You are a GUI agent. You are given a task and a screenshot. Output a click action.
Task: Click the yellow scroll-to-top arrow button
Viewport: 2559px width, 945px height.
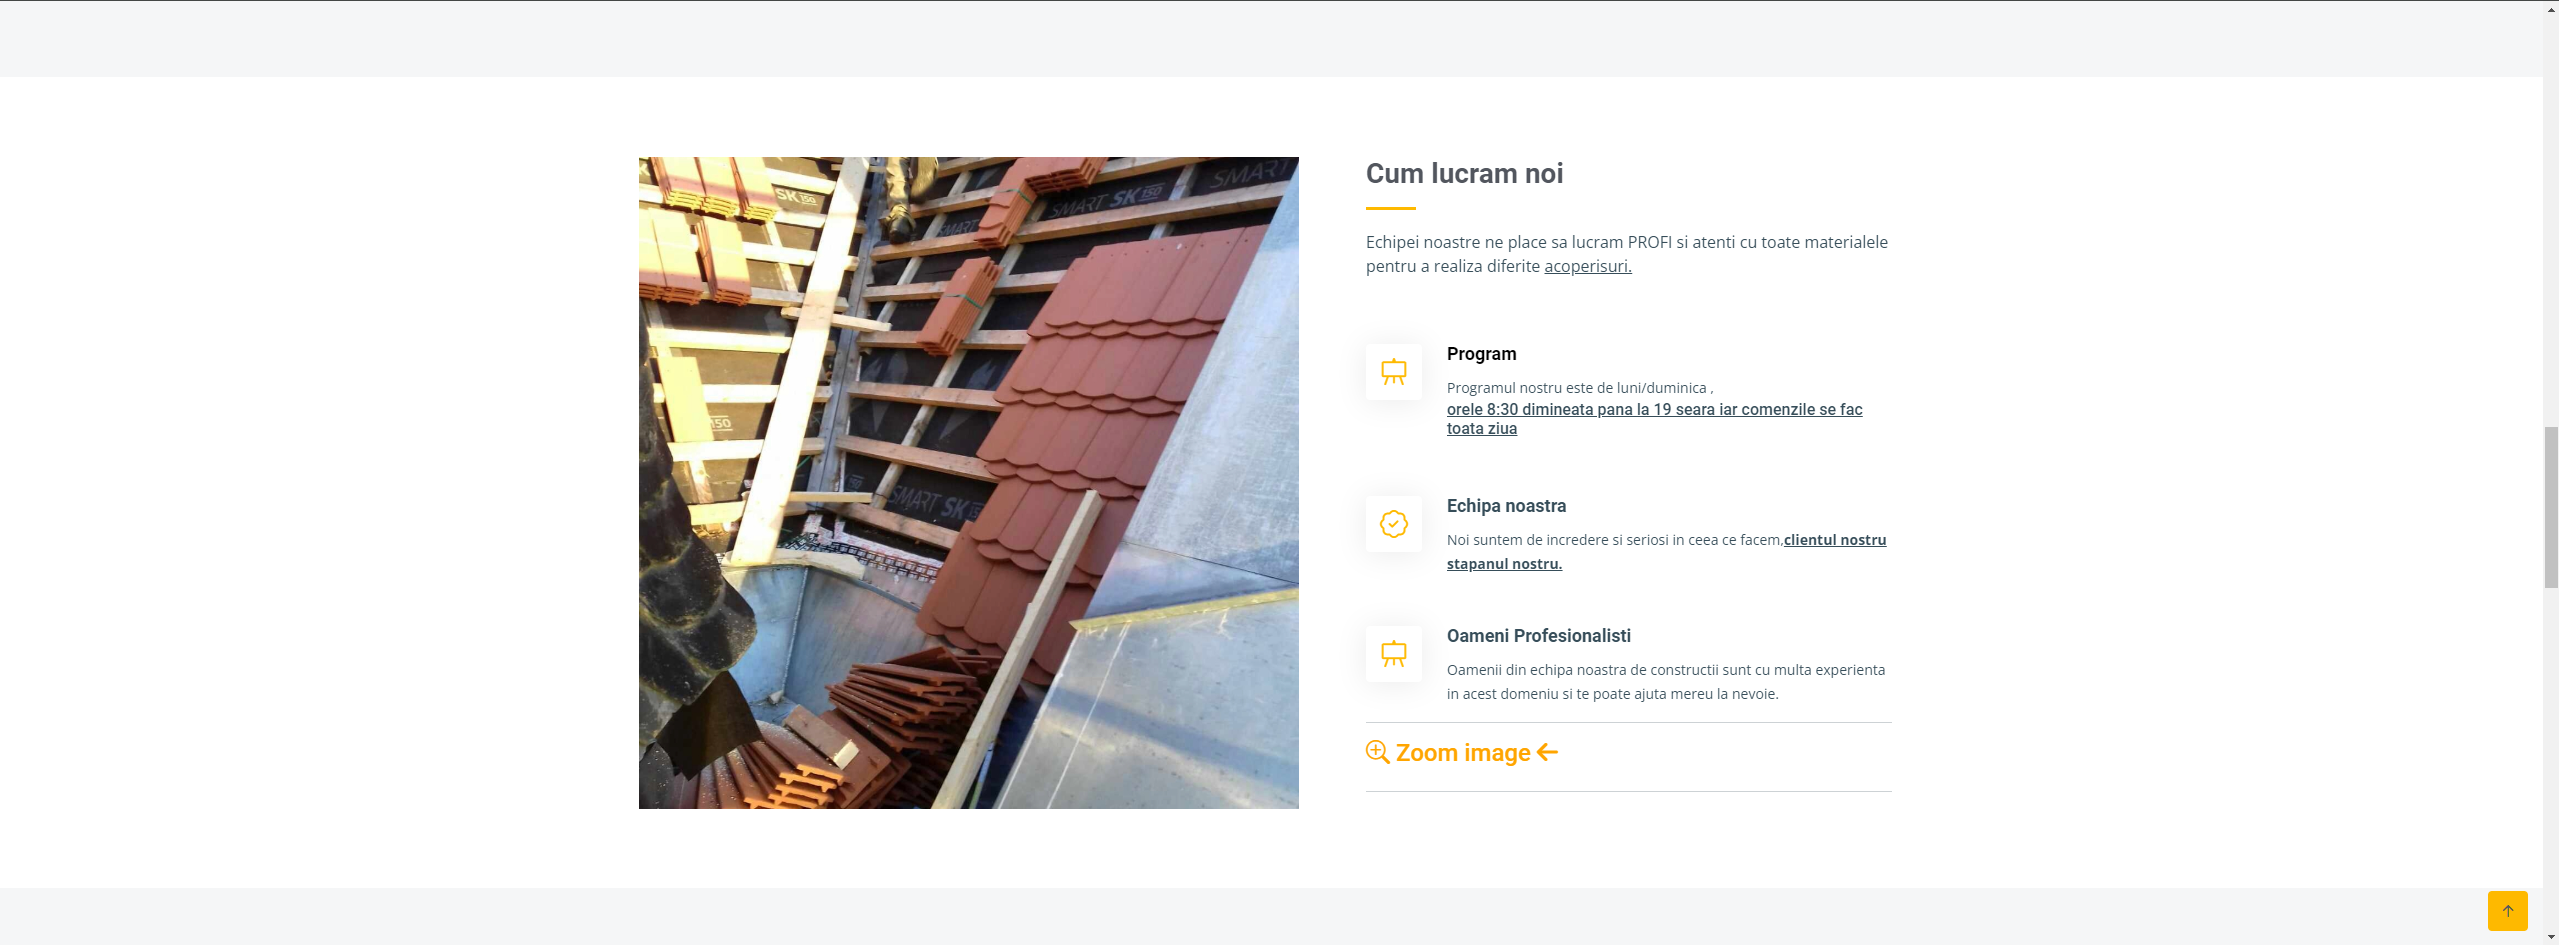[x=2507, y=911]
